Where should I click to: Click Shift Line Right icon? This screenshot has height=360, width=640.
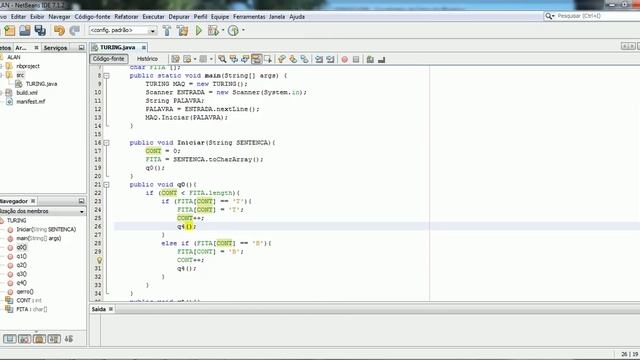331,59
